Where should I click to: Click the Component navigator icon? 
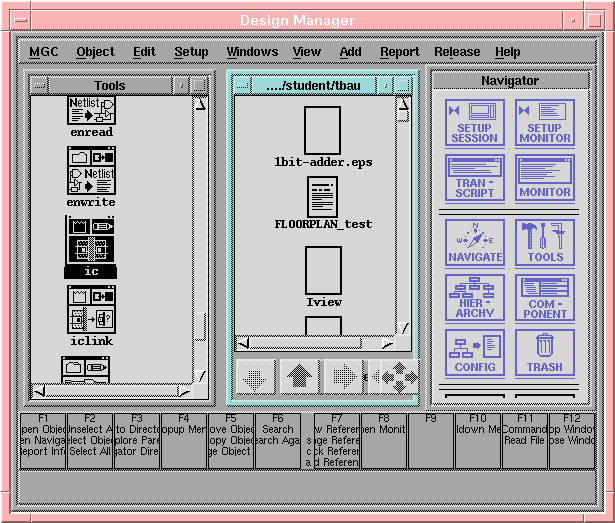(x=545, y=297)
